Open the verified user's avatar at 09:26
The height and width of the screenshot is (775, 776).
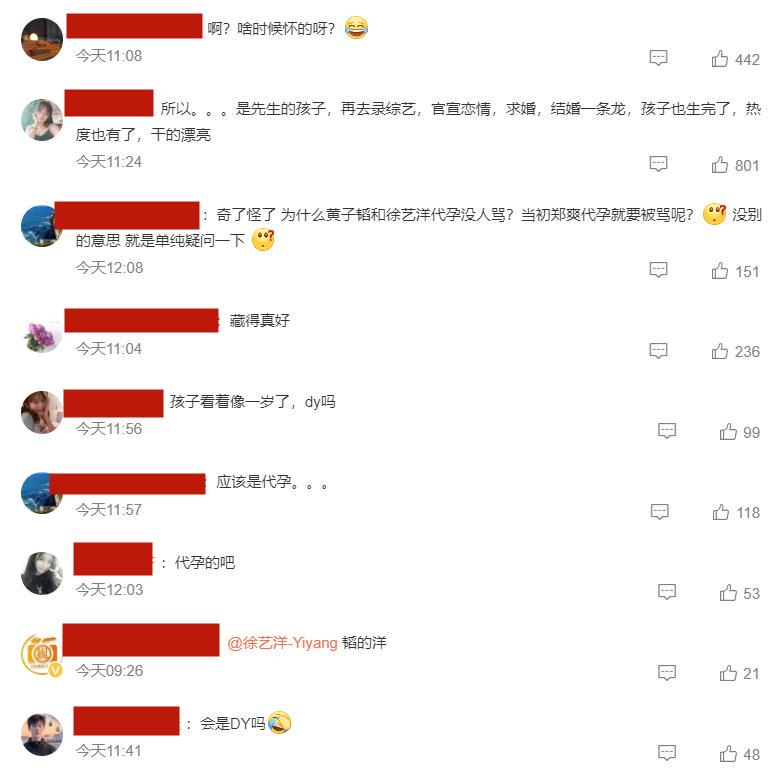pos(42,655)
